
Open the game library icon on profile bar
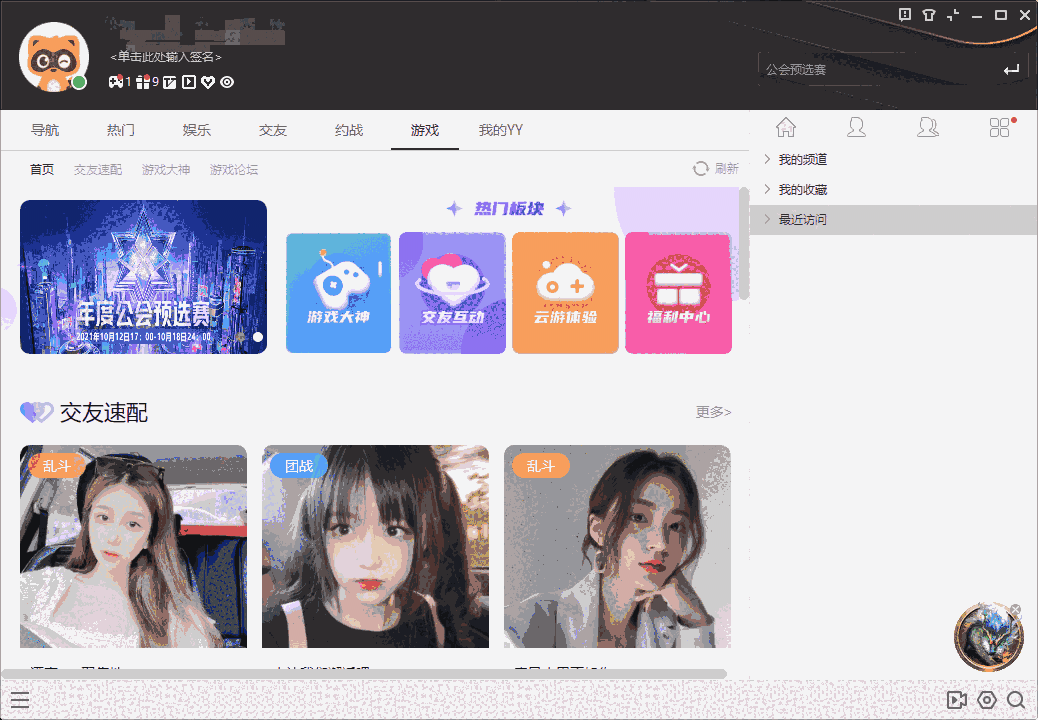115,82
